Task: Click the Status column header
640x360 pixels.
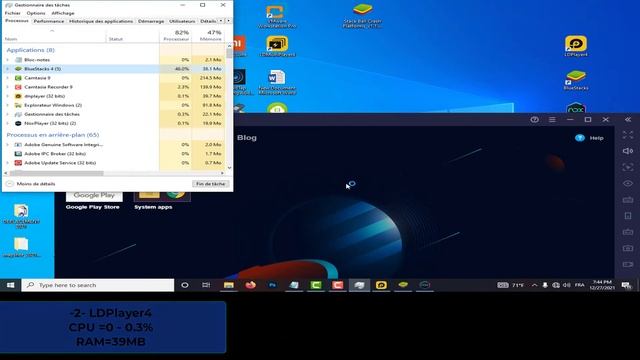Action: point(132,36)
